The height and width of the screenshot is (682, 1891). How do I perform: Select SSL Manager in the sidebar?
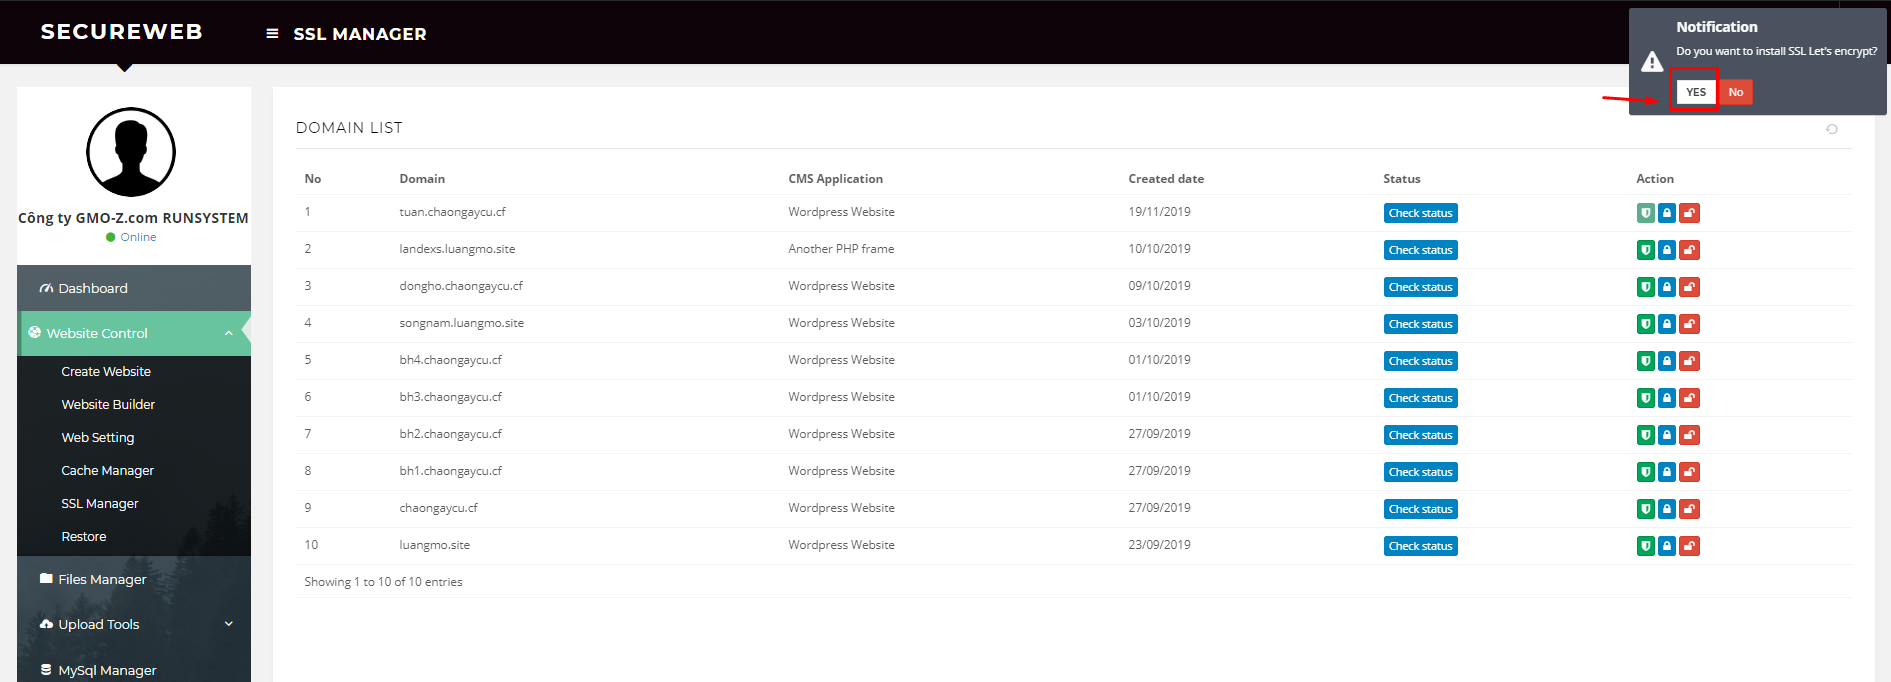[100, 503]
